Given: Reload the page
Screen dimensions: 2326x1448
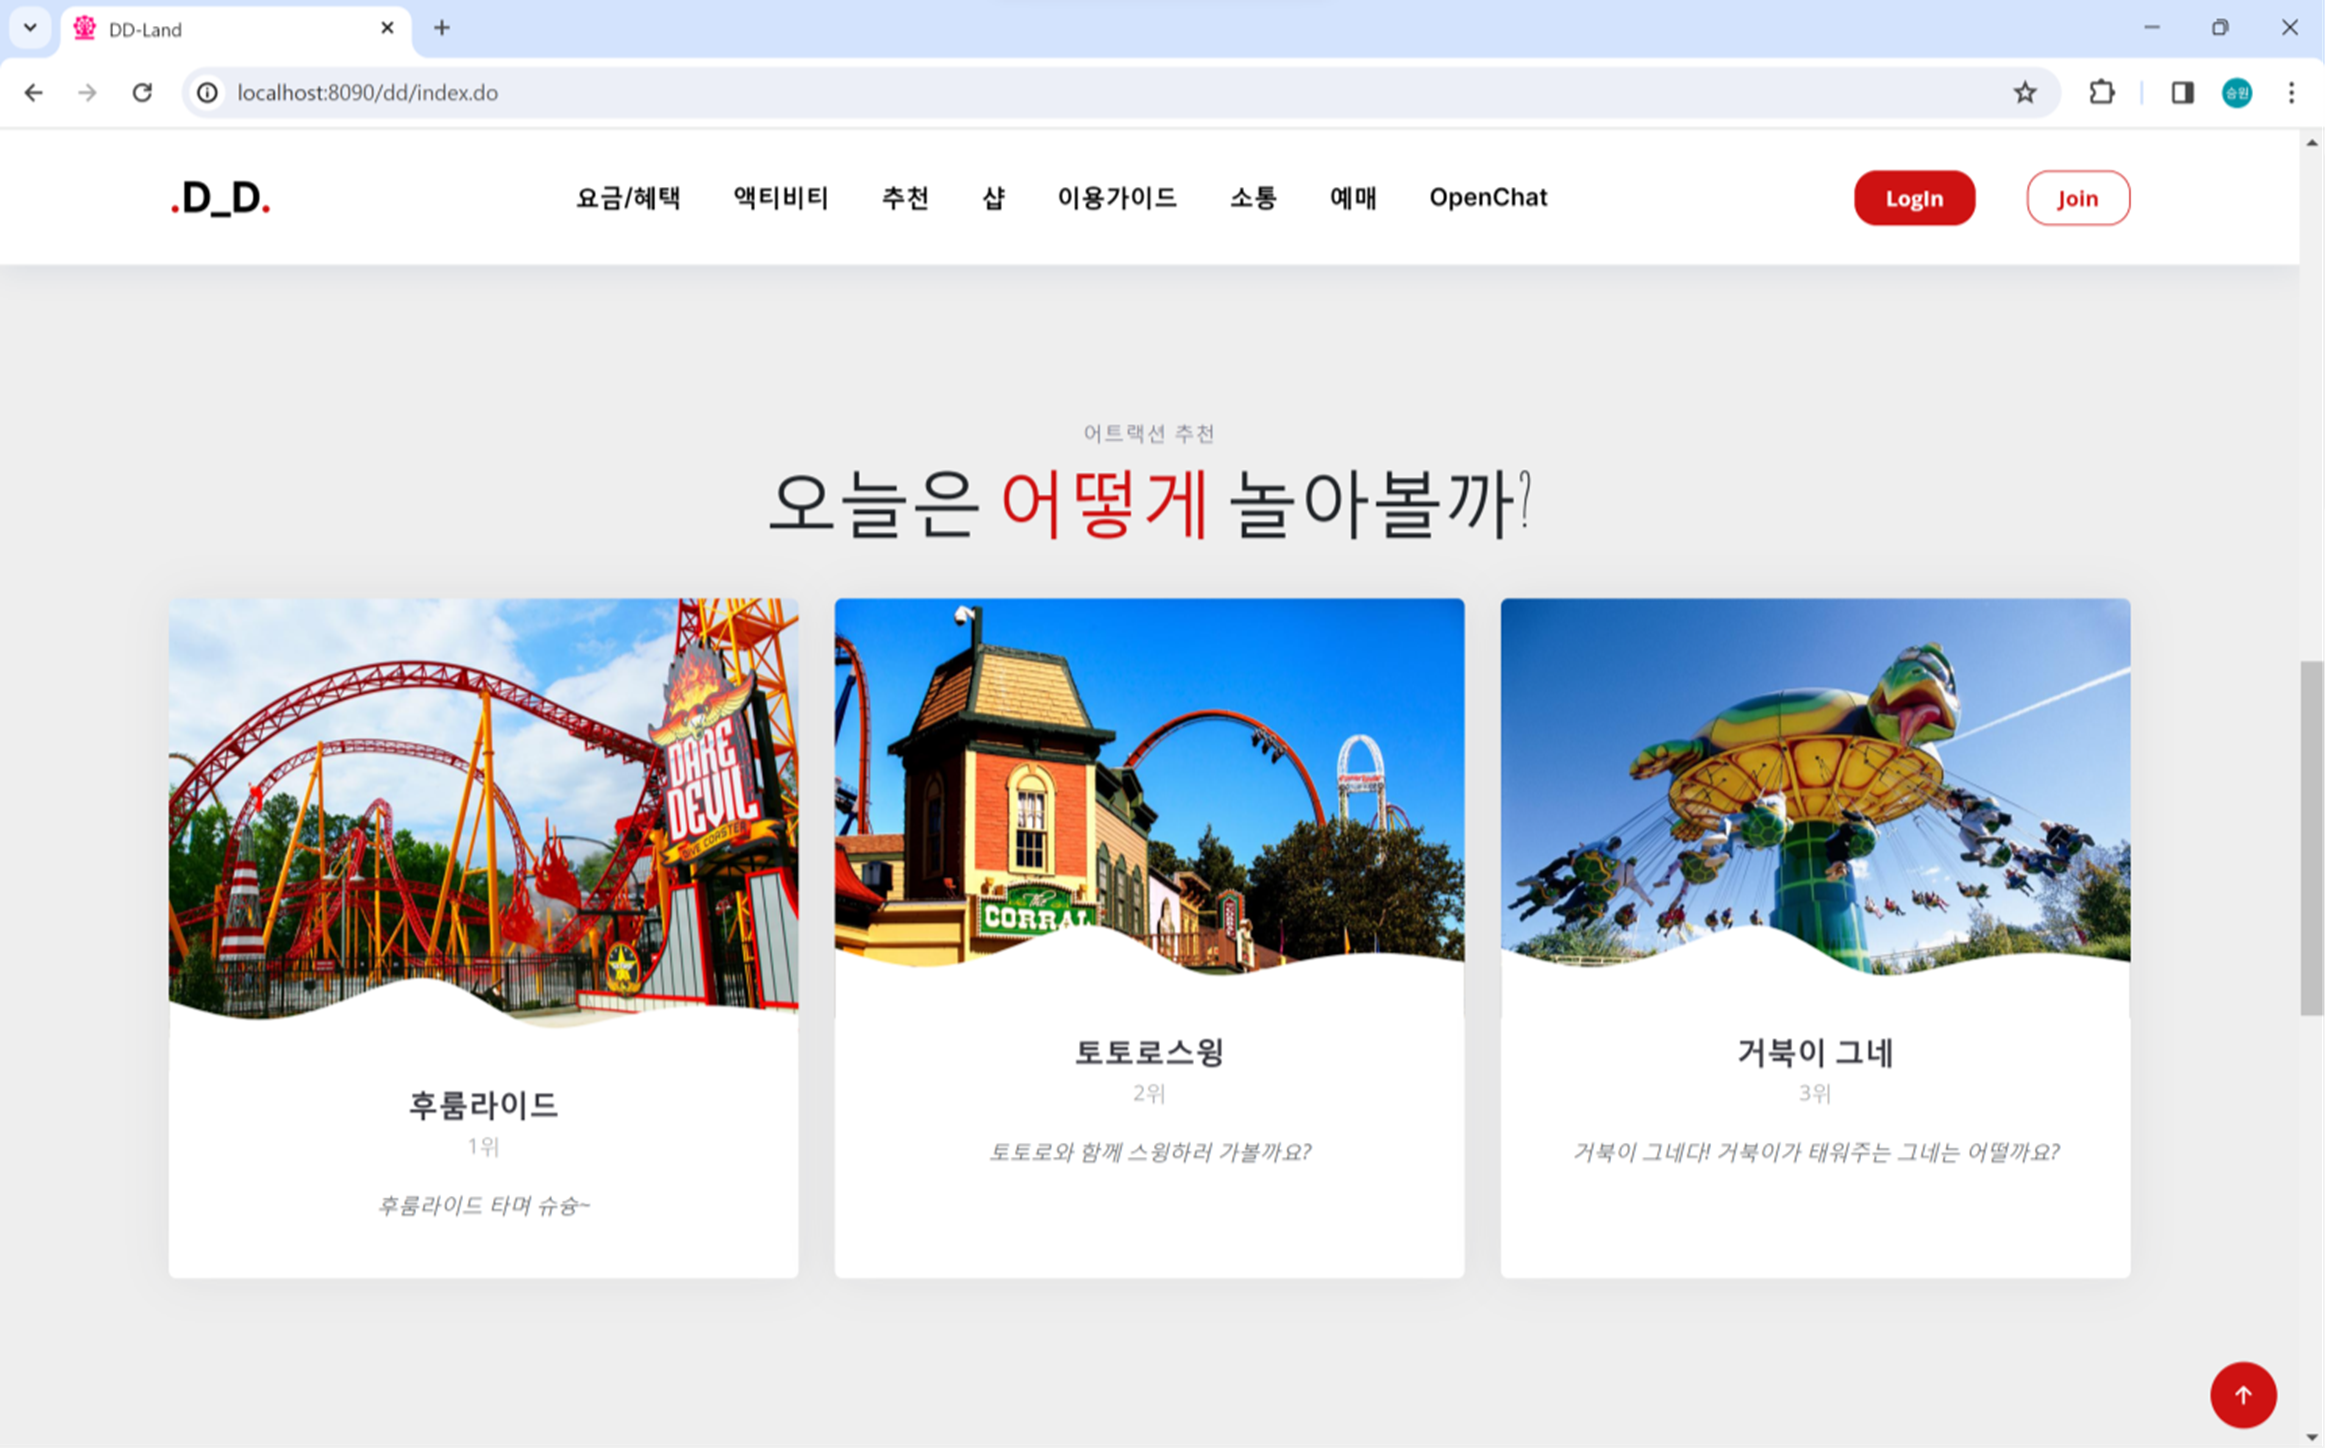Looking at the screenshot, I should tap(142, 92).
